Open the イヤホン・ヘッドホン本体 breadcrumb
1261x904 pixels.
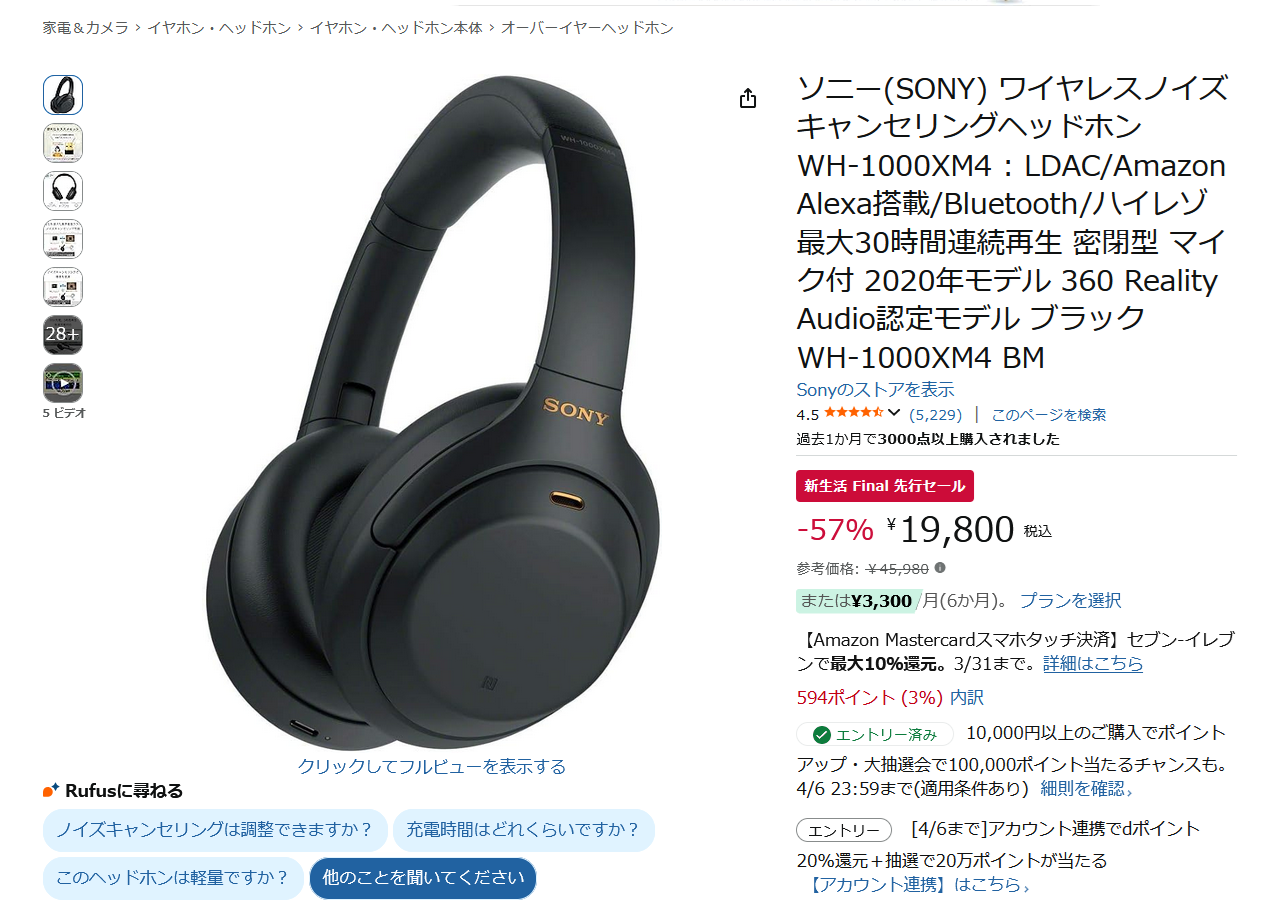point(396,28)
